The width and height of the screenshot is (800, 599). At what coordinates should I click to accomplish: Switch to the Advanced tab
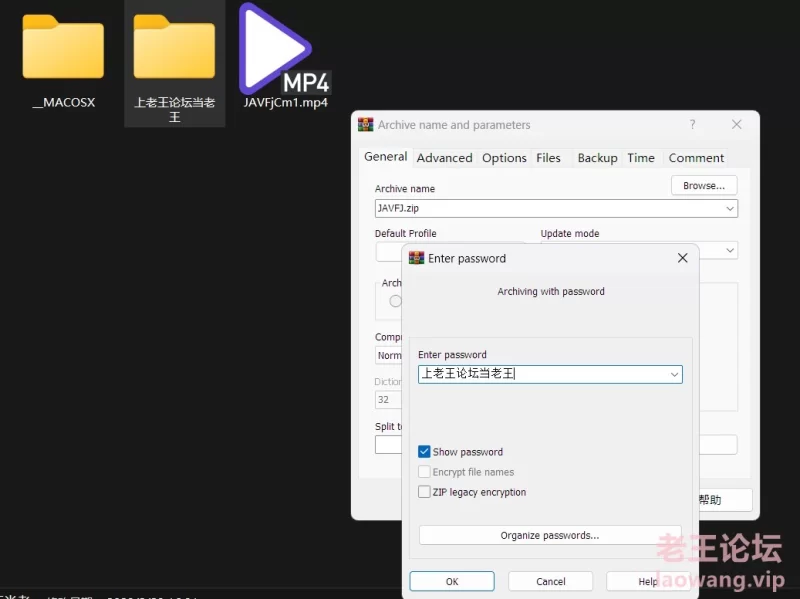(x=444, y=158)
